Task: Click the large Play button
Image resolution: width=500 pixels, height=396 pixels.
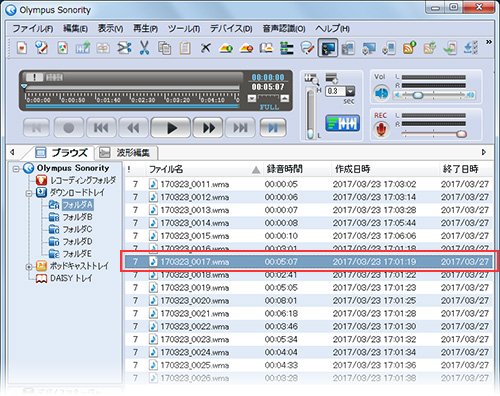Action: 171,128
